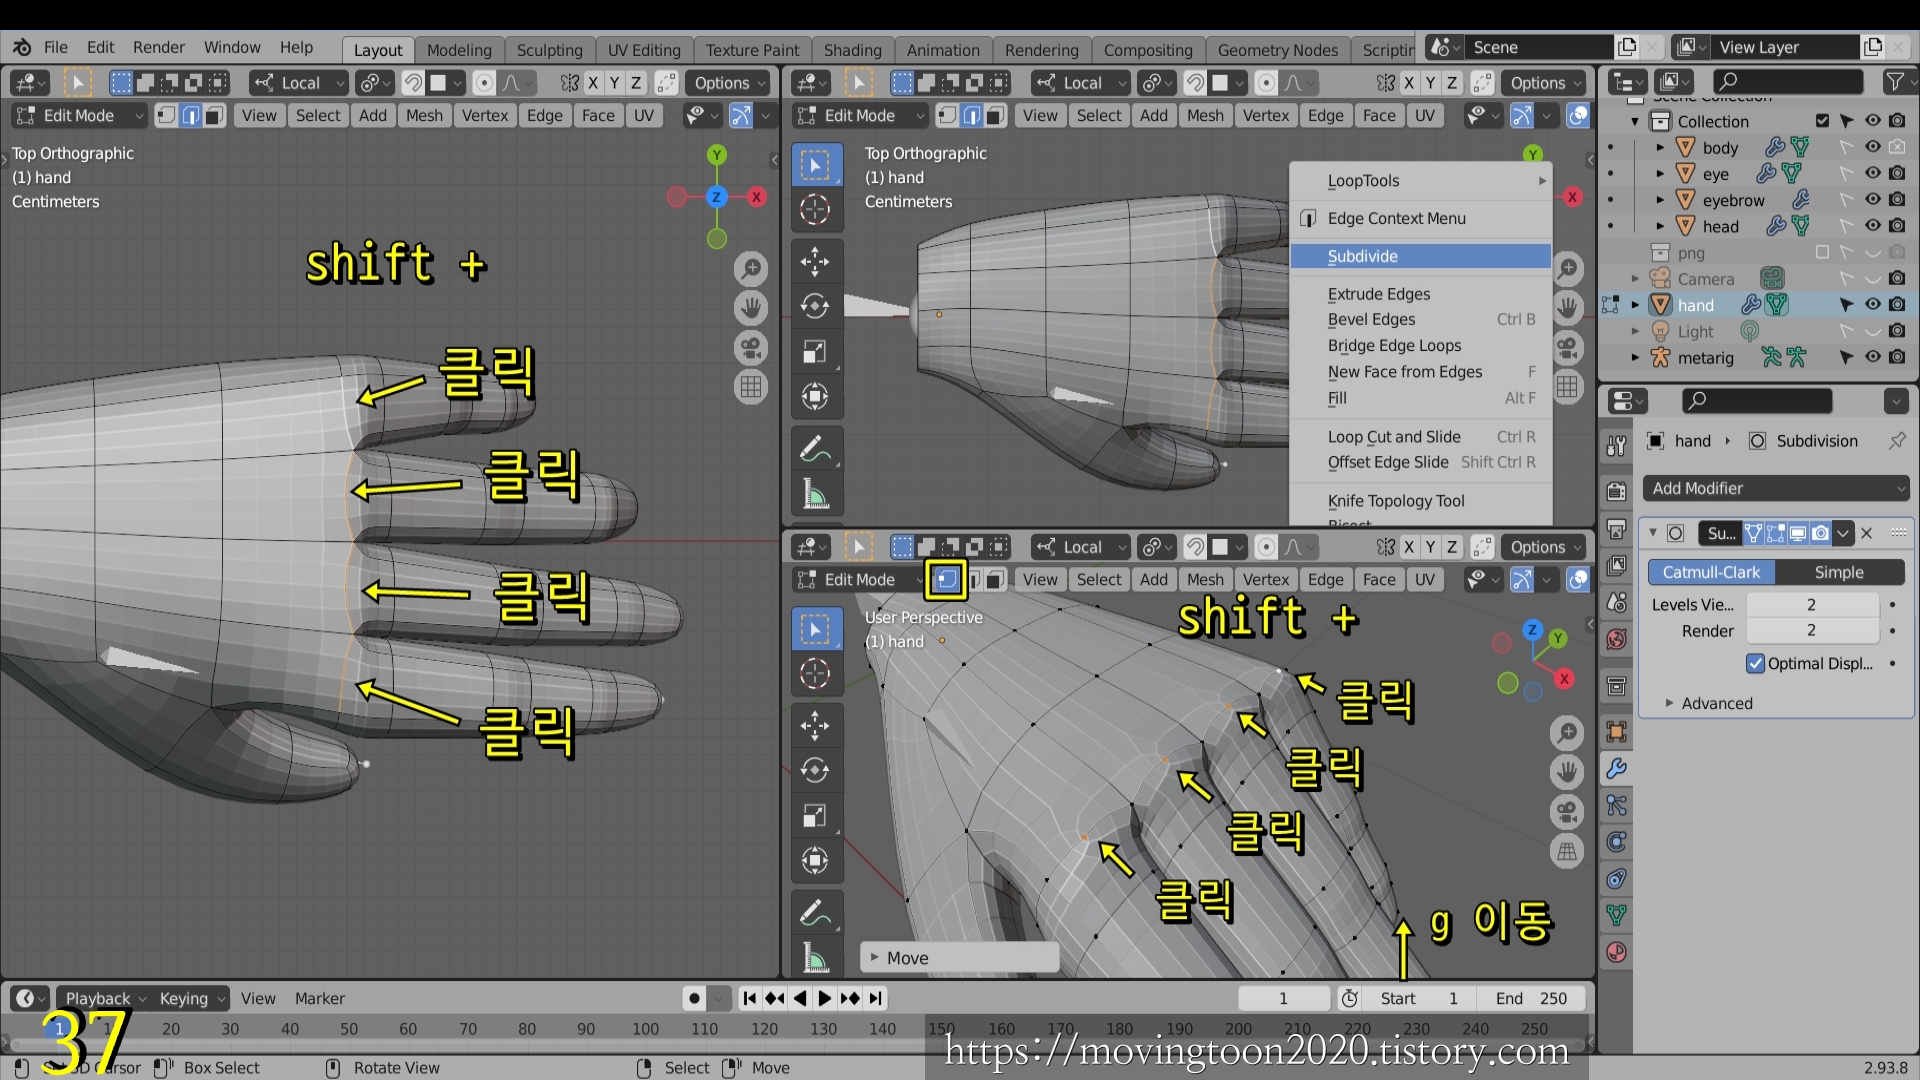
Task: Open Physics properties tab icon
Action: tap(1616, 842)
